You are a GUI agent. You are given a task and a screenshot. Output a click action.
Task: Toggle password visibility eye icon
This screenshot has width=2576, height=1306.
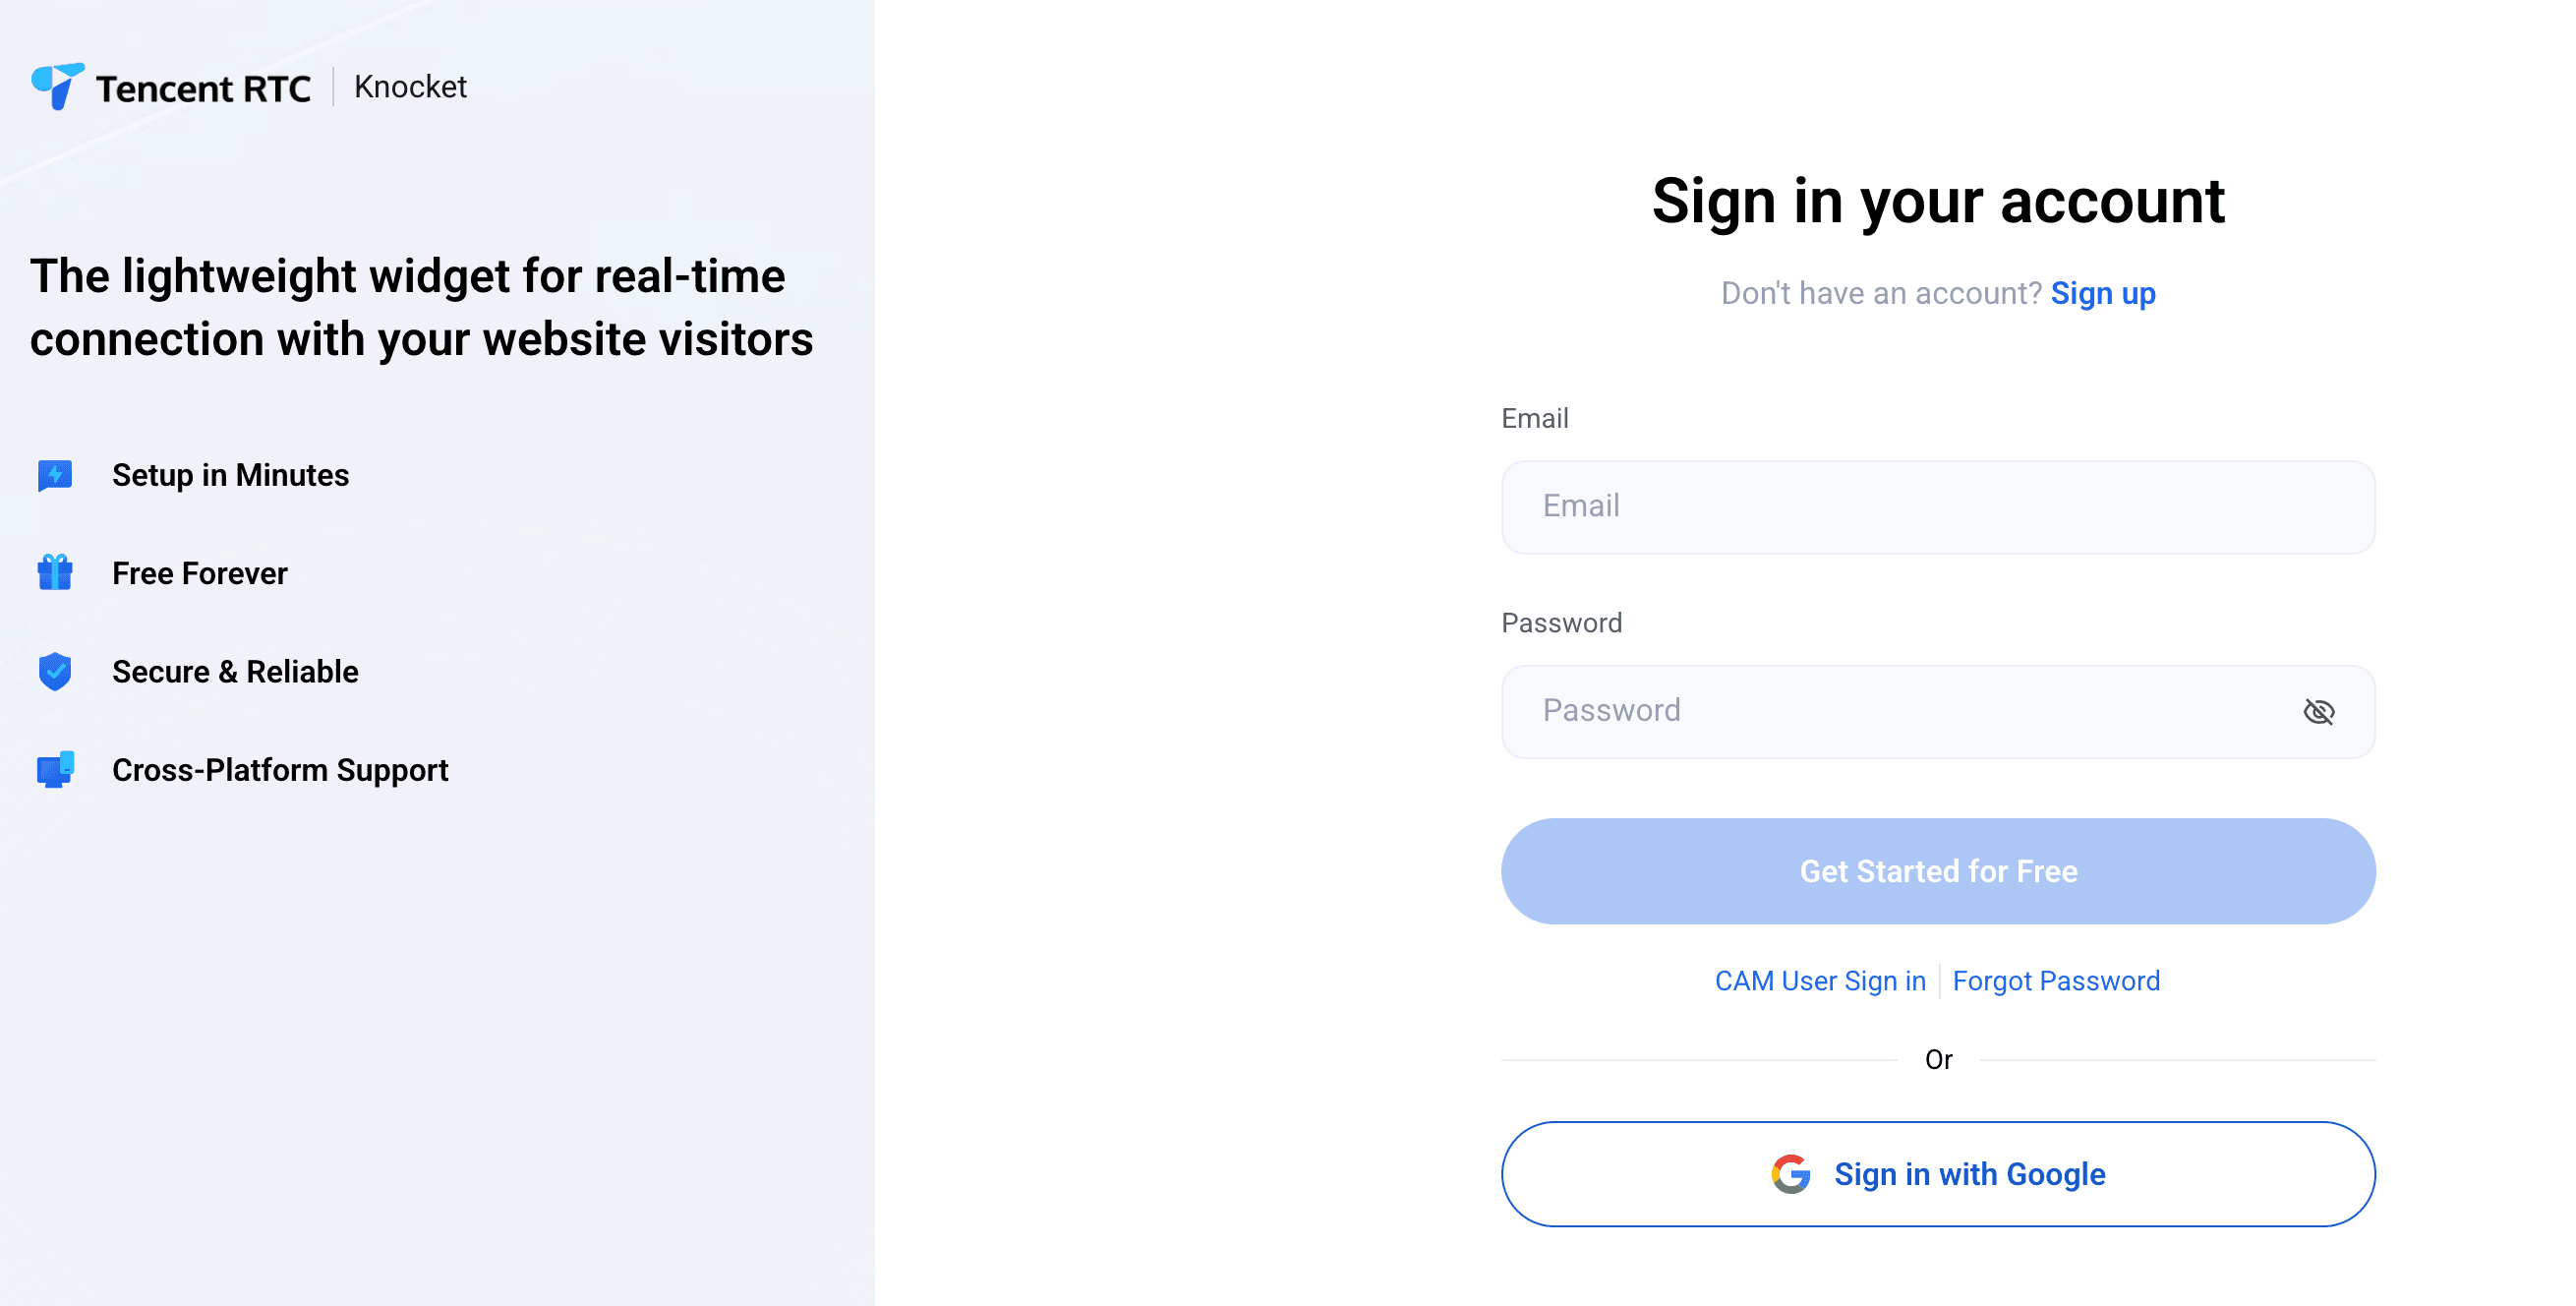(x=2318, y=711)
